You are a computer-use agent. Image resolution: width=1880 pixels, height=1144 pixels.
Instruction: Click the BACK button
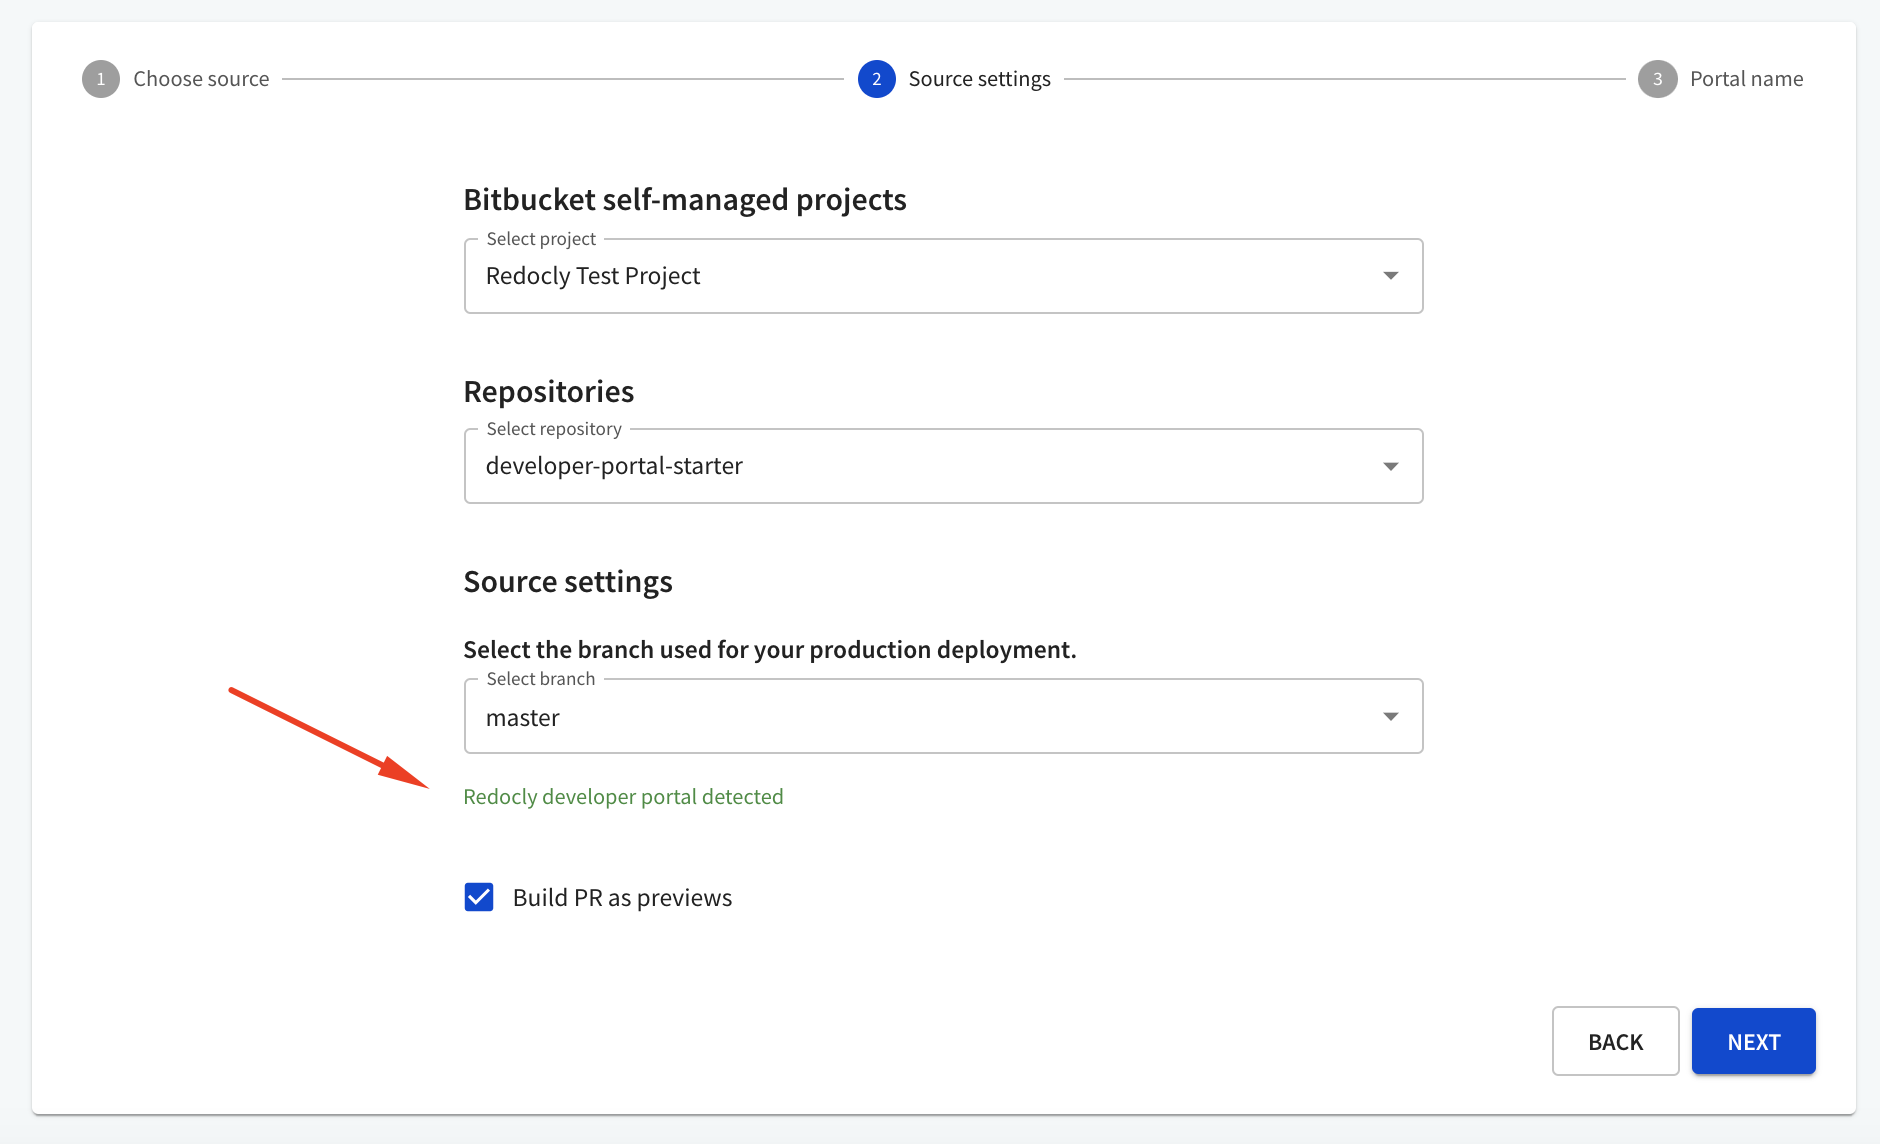(1615, 1041)
